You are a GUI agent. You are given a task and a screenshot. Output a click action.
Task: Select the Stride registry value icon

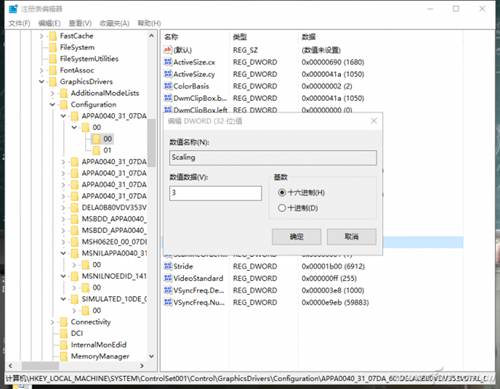click(168, 266)
